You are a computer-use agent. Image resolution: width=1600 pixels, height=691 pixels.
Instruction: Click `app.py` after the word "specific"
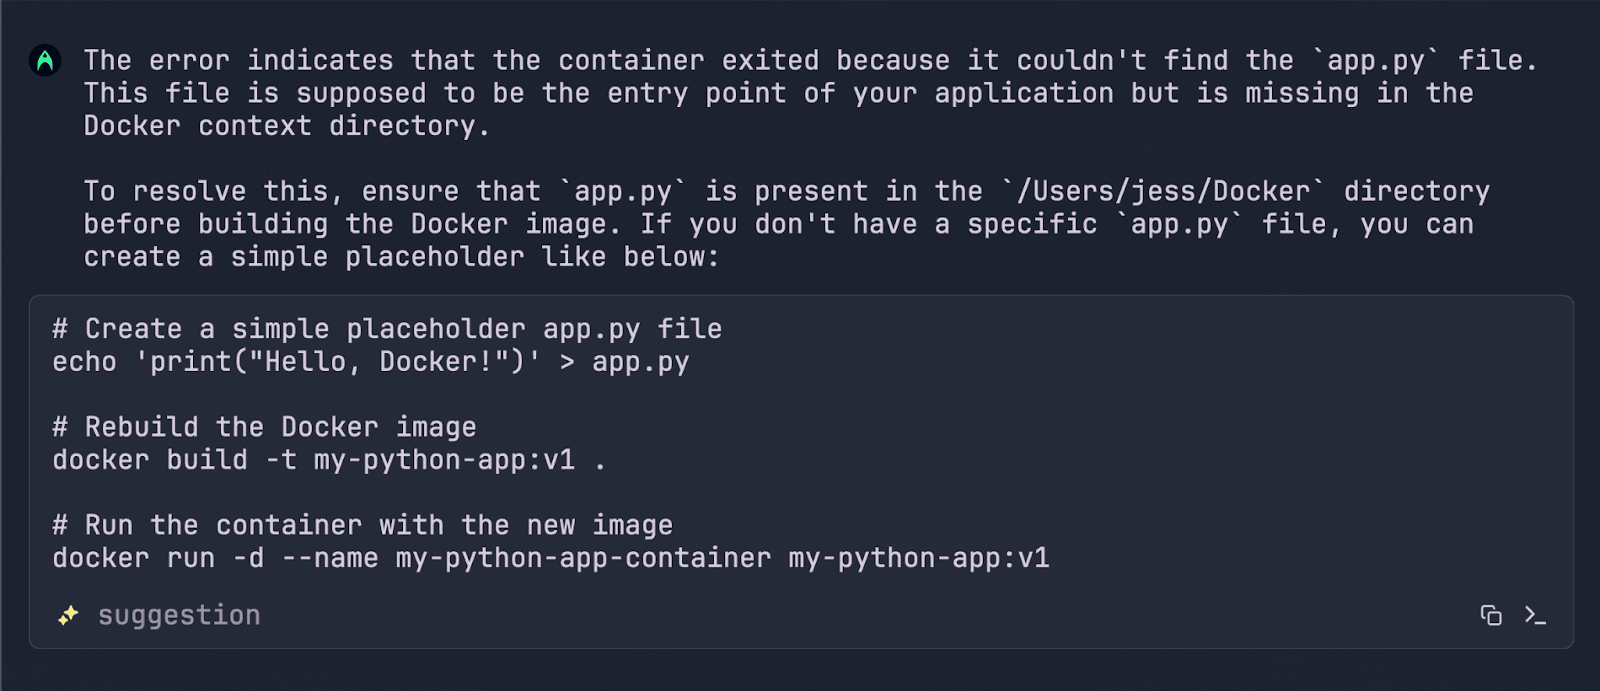(1179, 224)
